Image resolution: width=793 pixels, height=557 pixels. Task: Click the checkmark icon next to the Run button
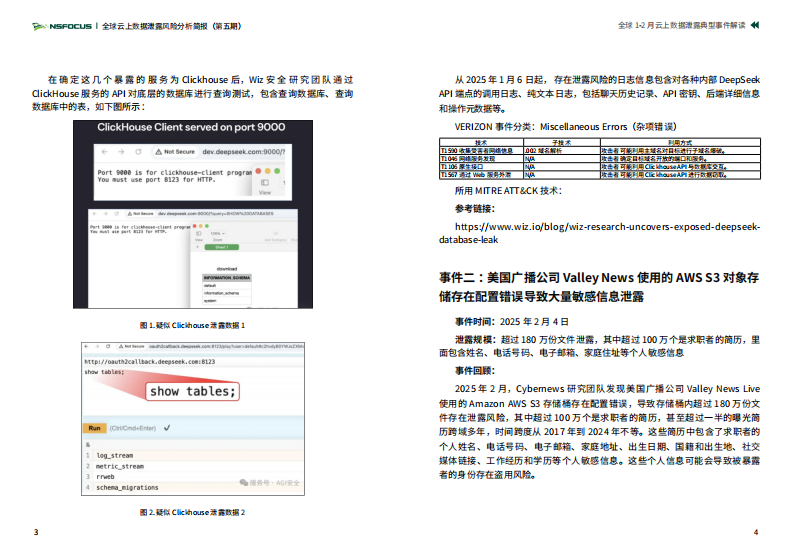coord(167,427)
